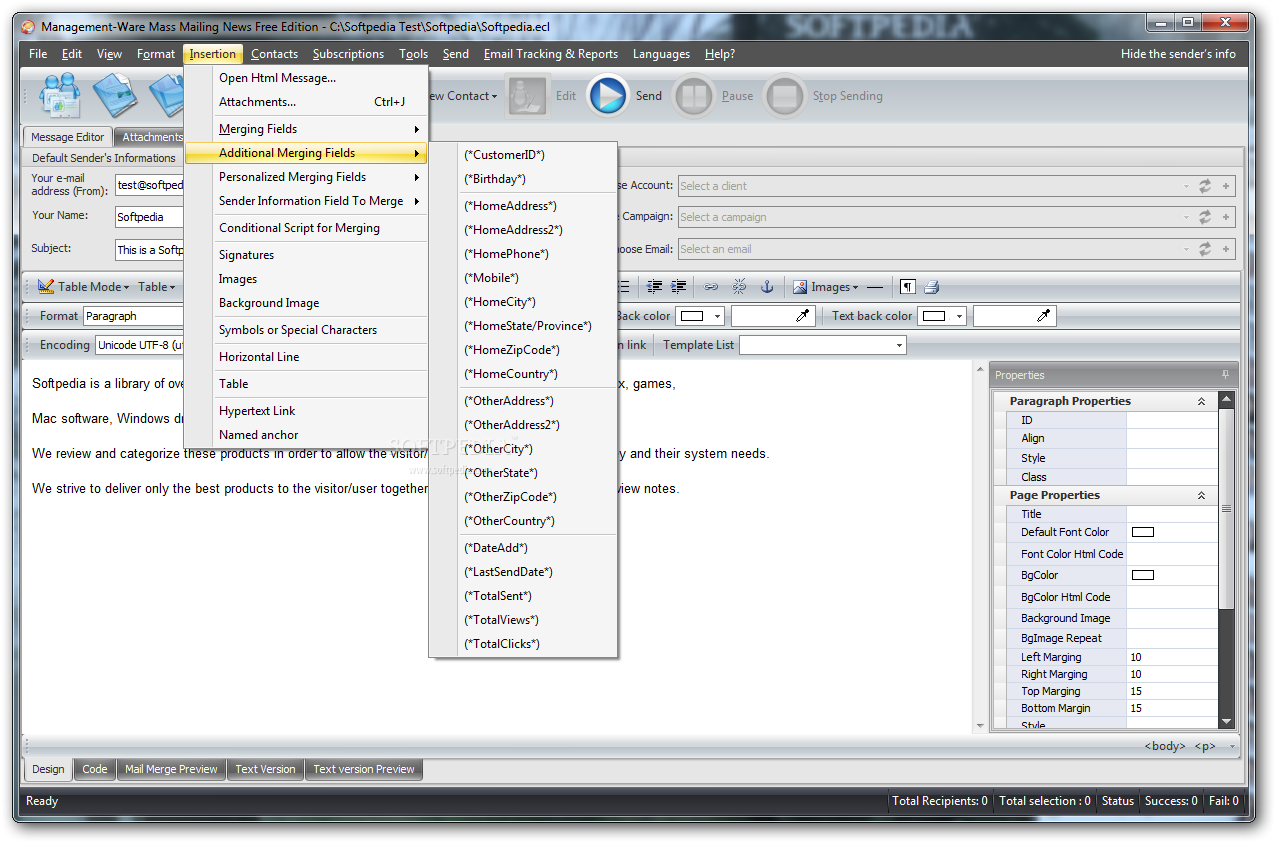Open the Text version Preview tab
The image size is (1276, 843).
pyautogui.click(x=364, y=769)
